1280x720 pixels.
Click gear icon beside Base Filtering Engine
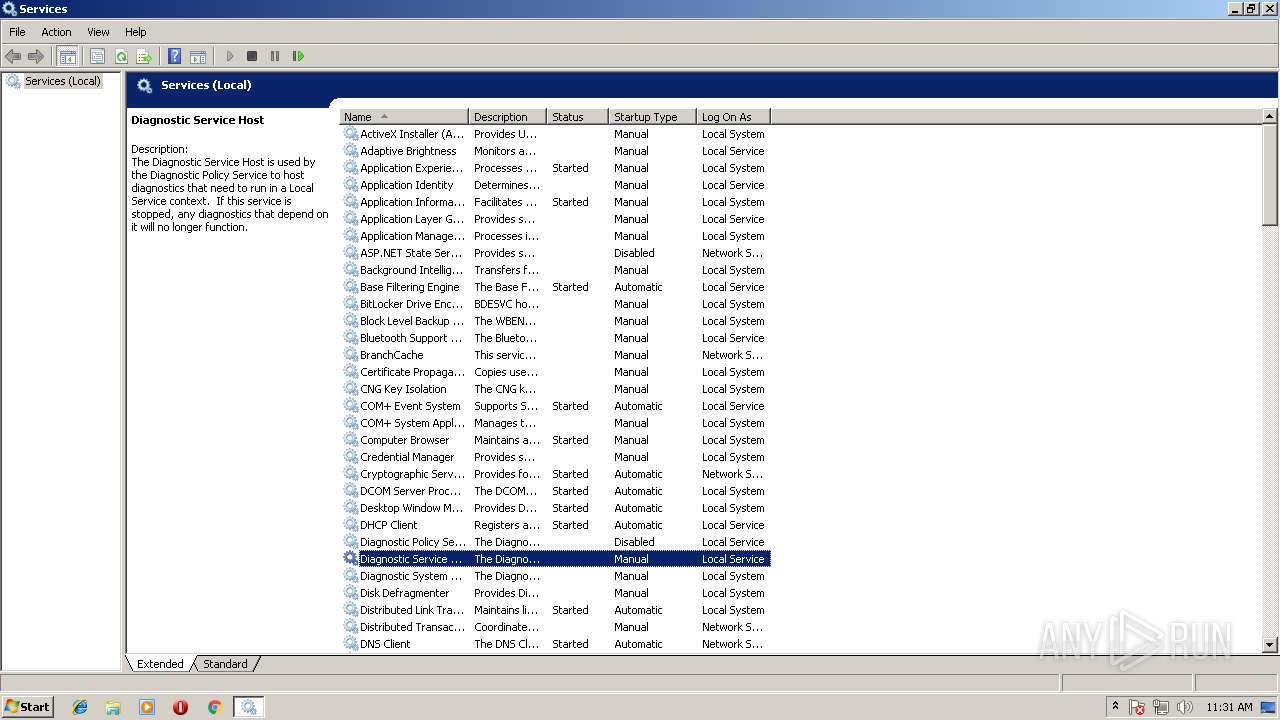(x=351, y=287)
